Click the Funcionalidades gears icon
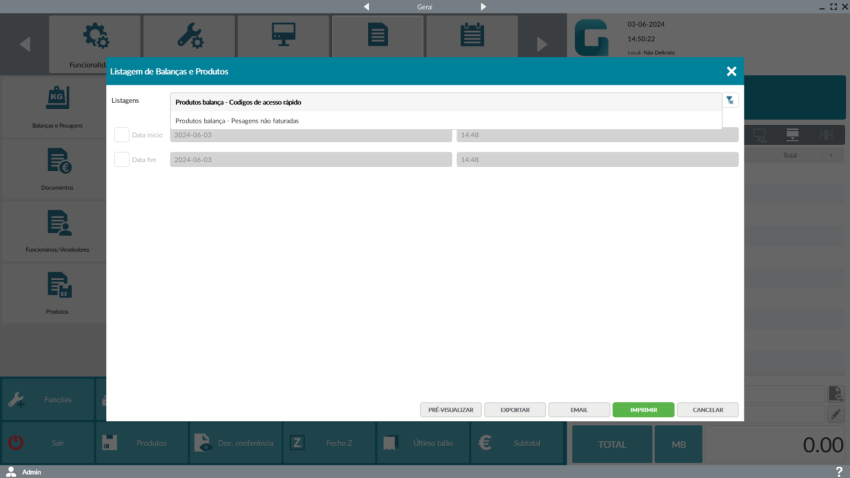The height and width of the screenshot is (478, 850). point(96,37)
